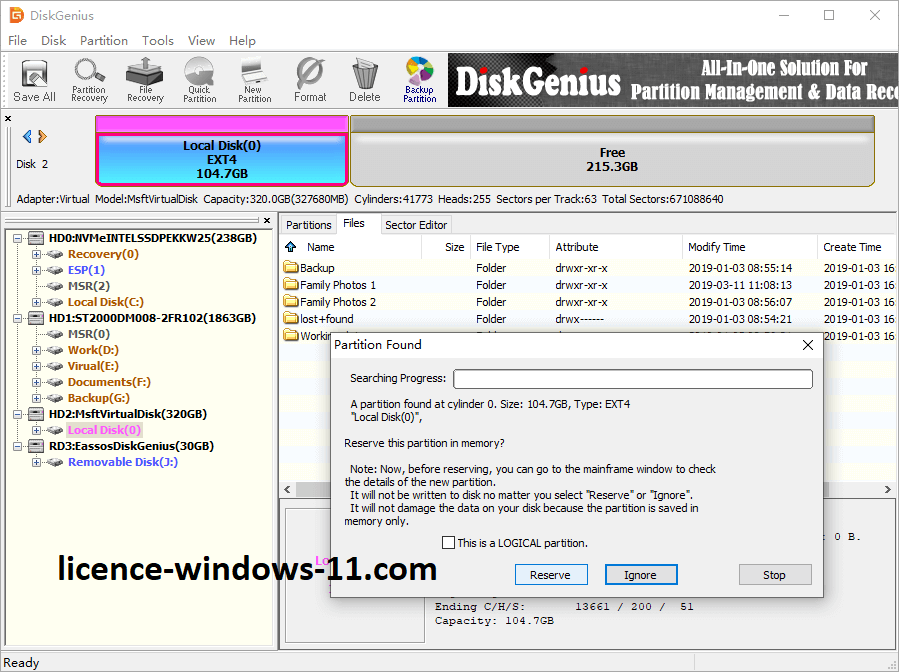Click the Quick Partition icon
The width and height of the screenshot is (899, 672).
pos(199,80)
